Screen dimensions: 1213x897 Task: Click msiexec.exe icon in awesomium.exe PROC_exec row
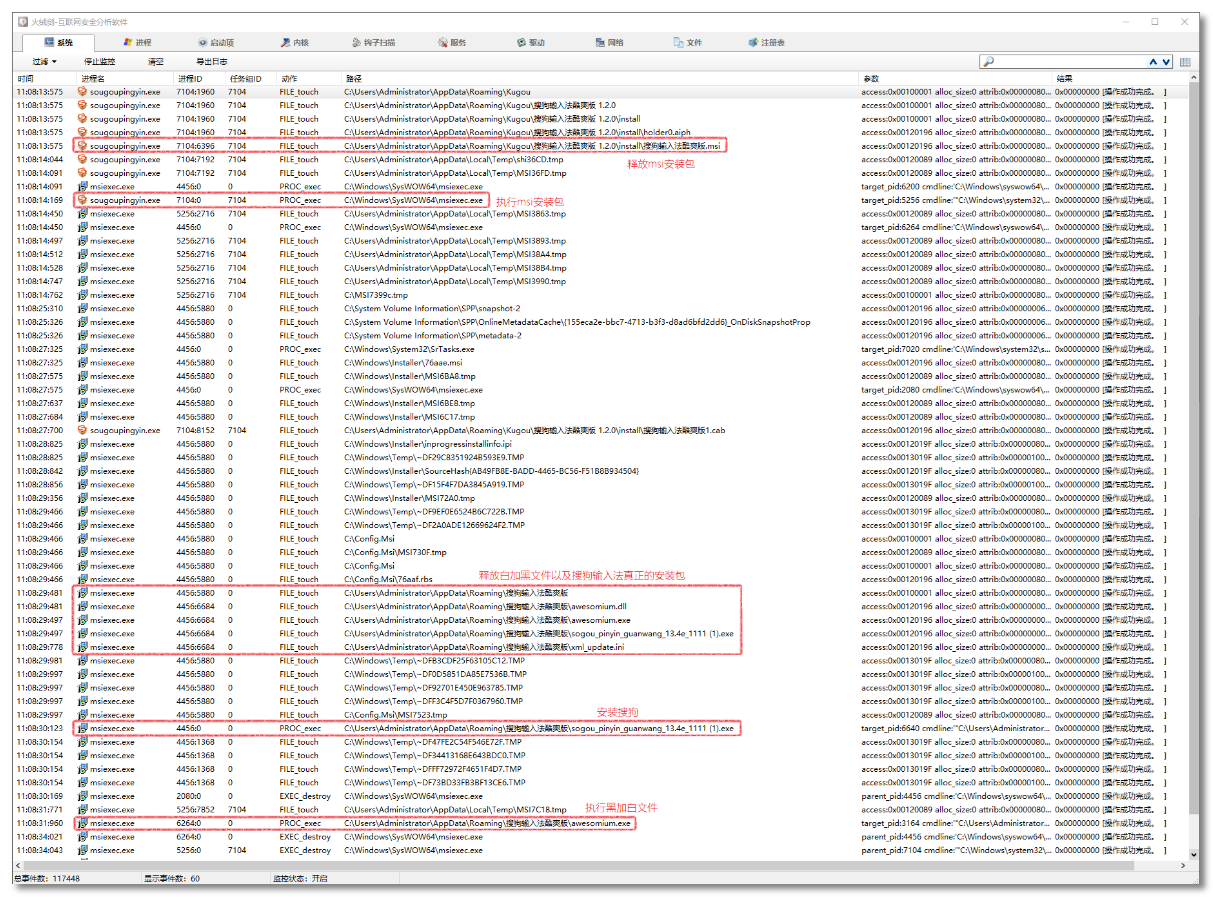pyautogui.click(x=83, y=823)
